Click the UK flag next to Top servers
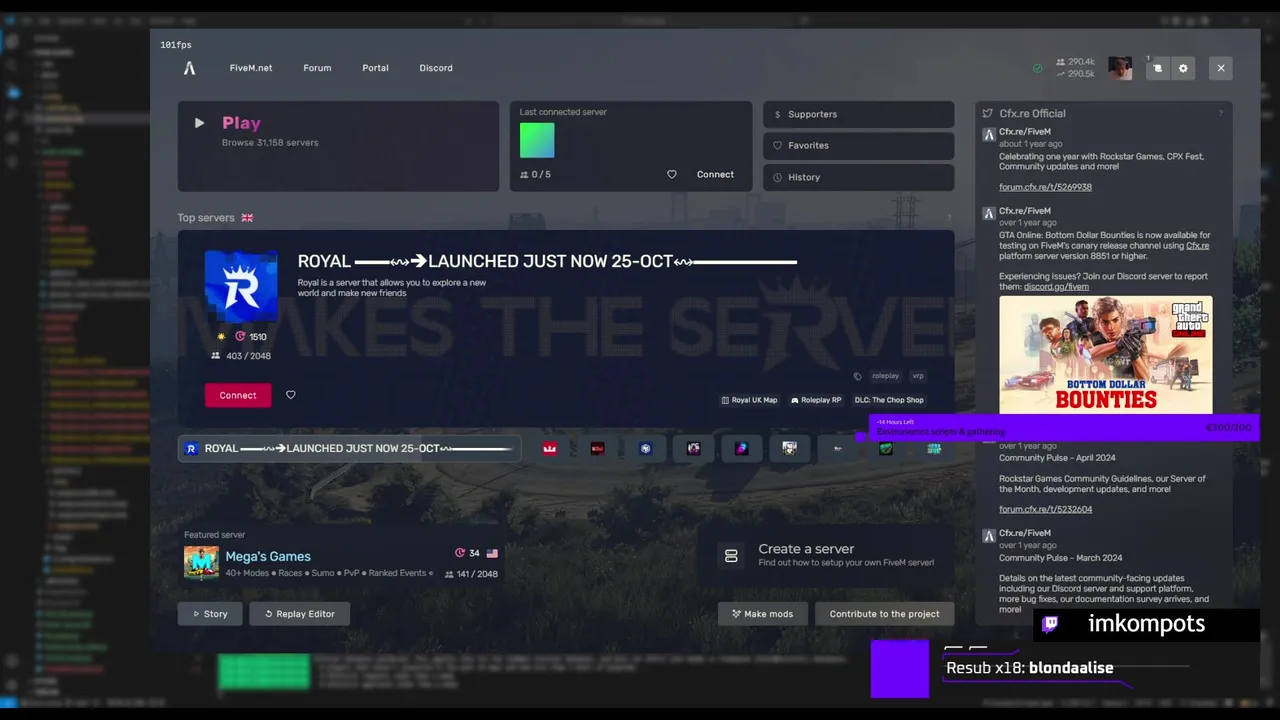The image size is (1280, 720). click(247, 217)
